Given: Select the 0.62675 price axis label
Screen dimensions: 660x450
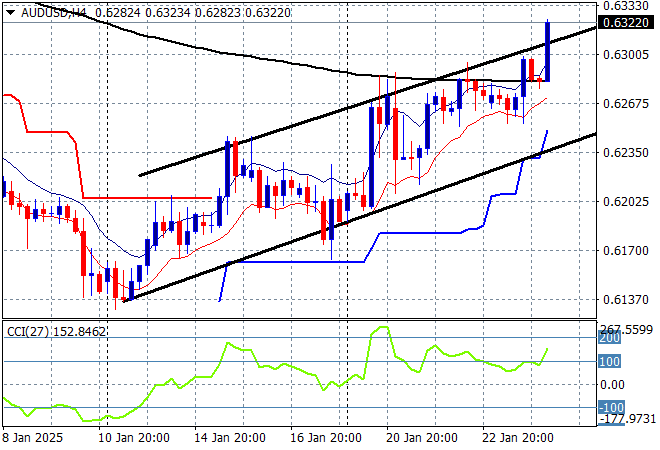Looking at the screenshot, I should click(x=626, y=104).
